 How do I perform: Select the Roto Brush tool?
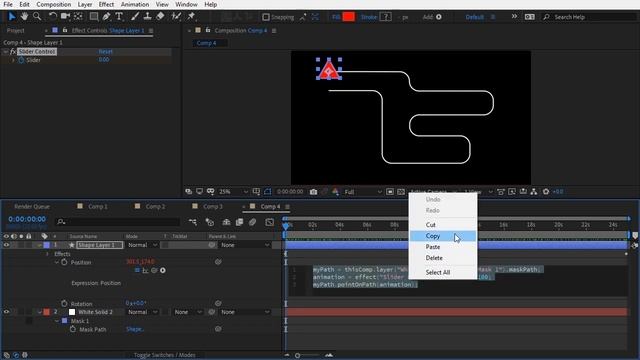pyautogui.click(x=176, y=16)
